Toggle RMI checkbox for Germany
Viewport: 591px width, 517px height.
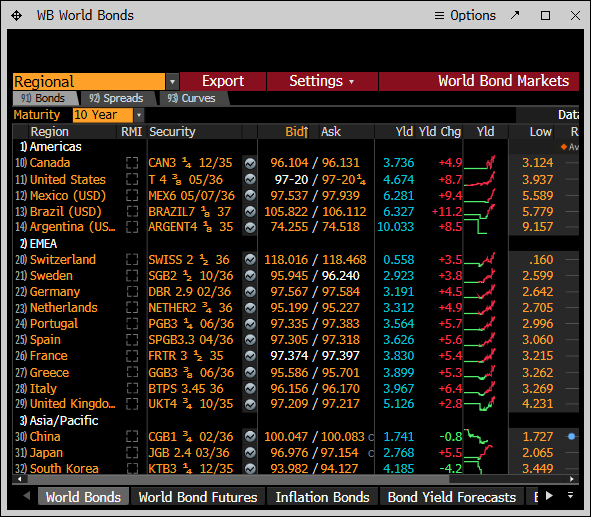[132, 292]
